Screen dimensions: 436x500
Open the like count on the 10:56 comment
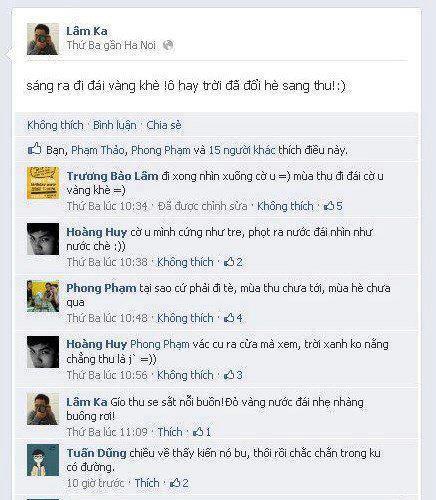(x=233, y=375)
